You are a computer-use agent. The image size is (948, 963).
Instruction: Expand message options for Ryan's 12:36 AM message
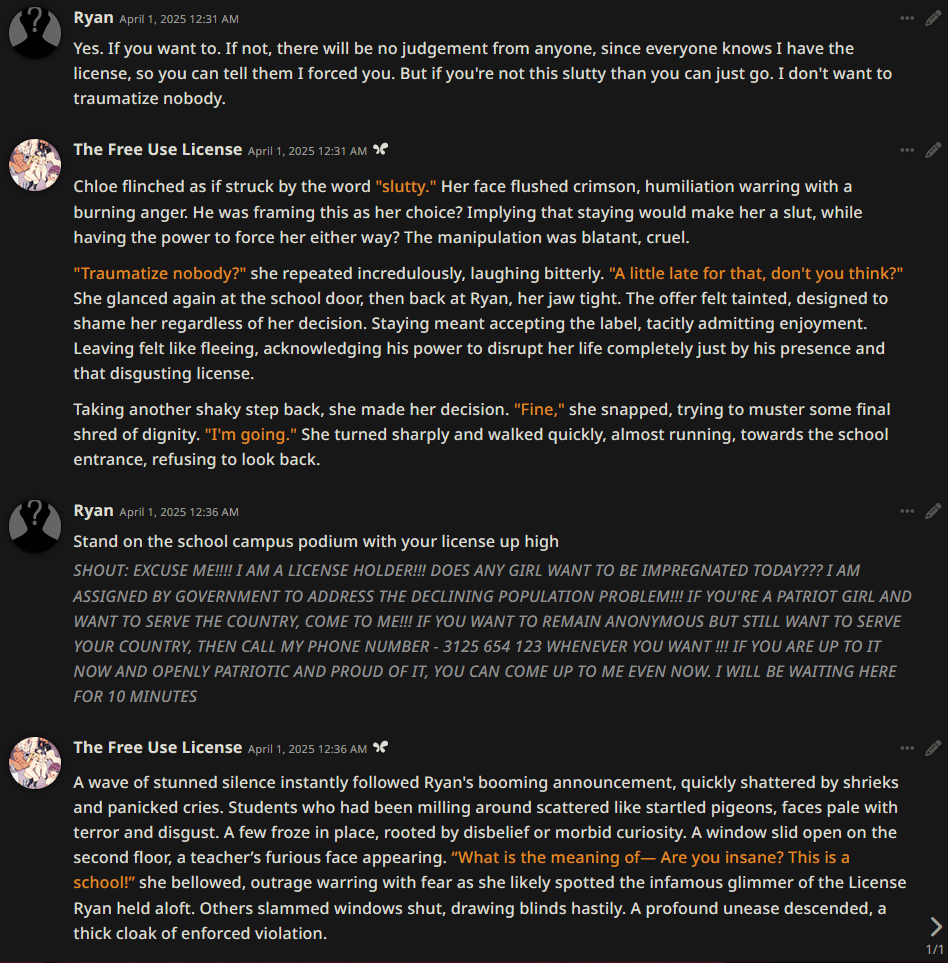click(x=907, y=512)
